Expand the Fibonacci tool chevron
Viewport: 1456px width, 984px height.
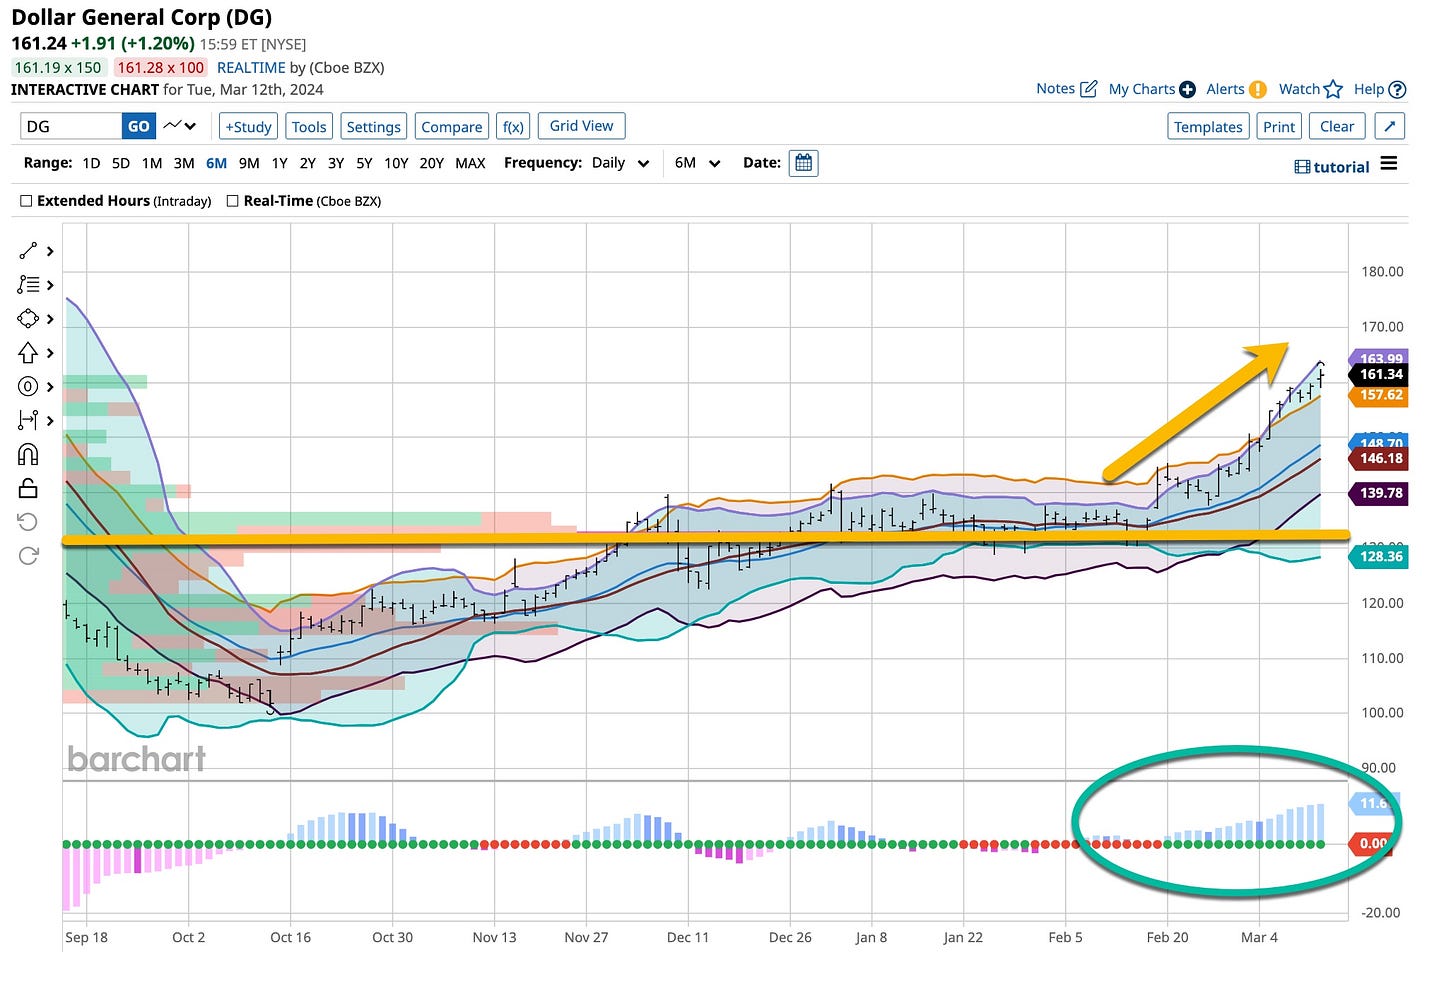pyautogui.click(x=50, y=285)
